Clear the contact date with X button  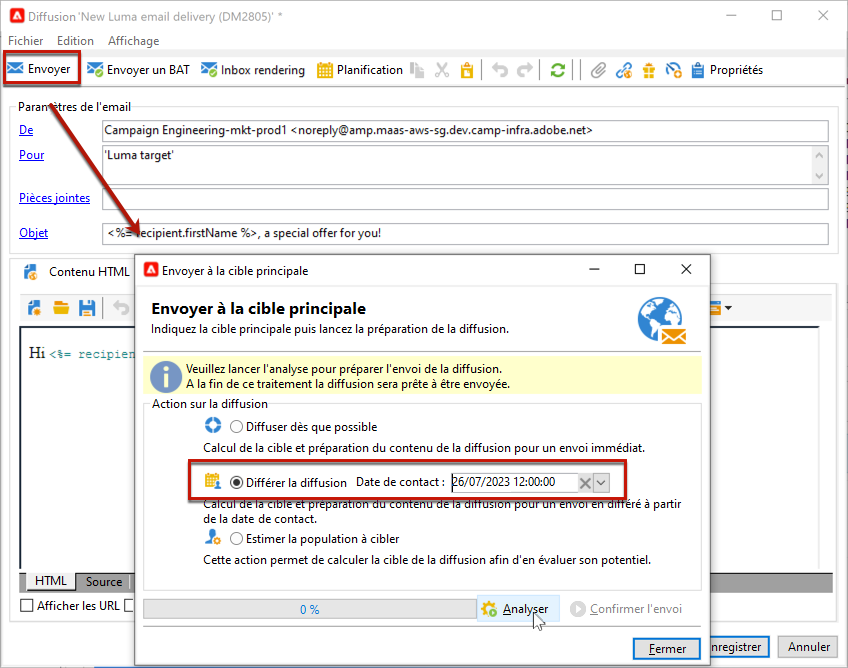point(585,483)
